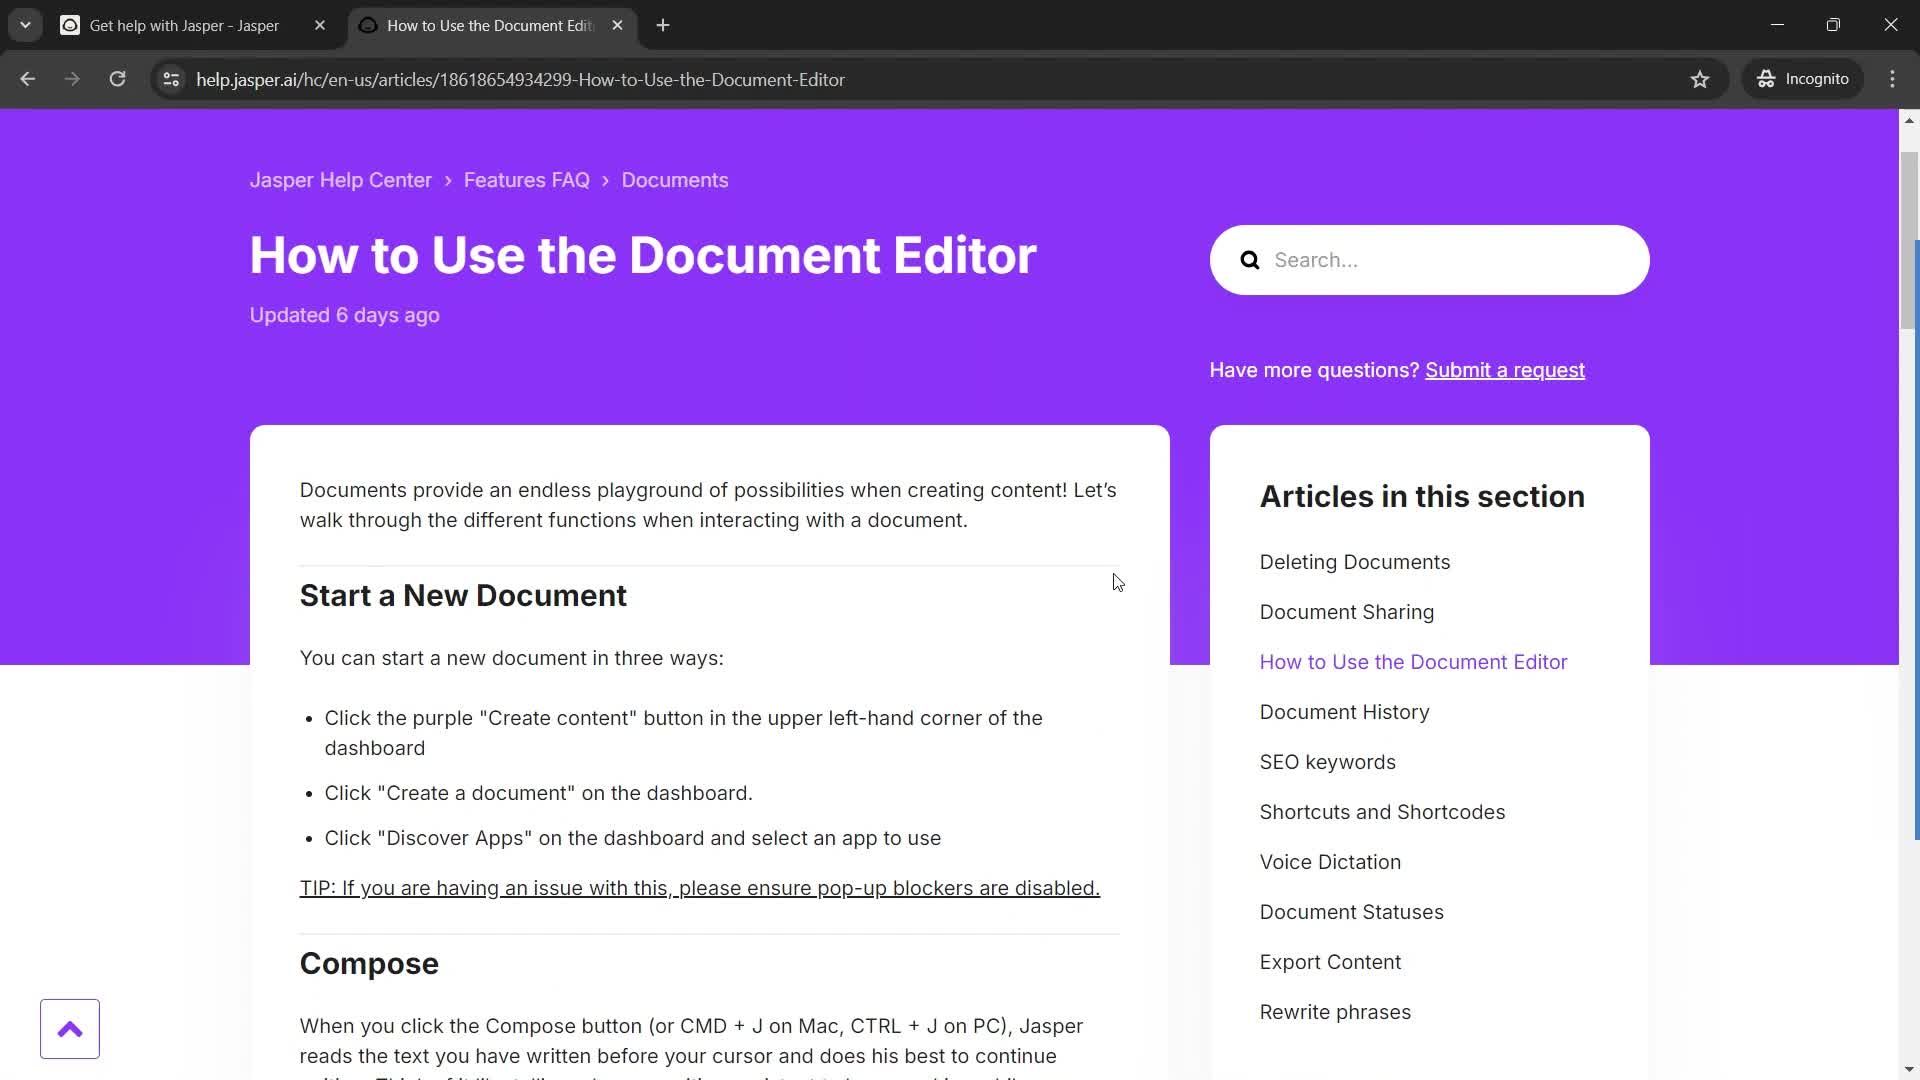Click the back-to-top arrow button
The width and height of the screenshot is (1920, 1080).
click(70, 1029)
